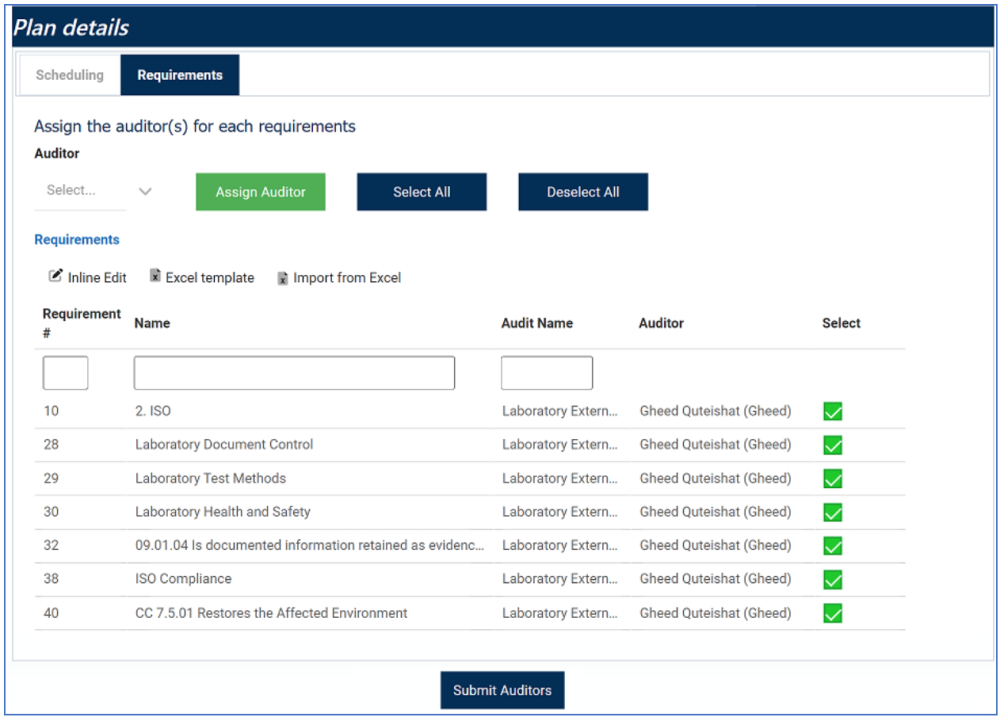The image size is (1000, 721).
Task: Toggle checkbox for ISO Compliance row
Action: point(832,579)
